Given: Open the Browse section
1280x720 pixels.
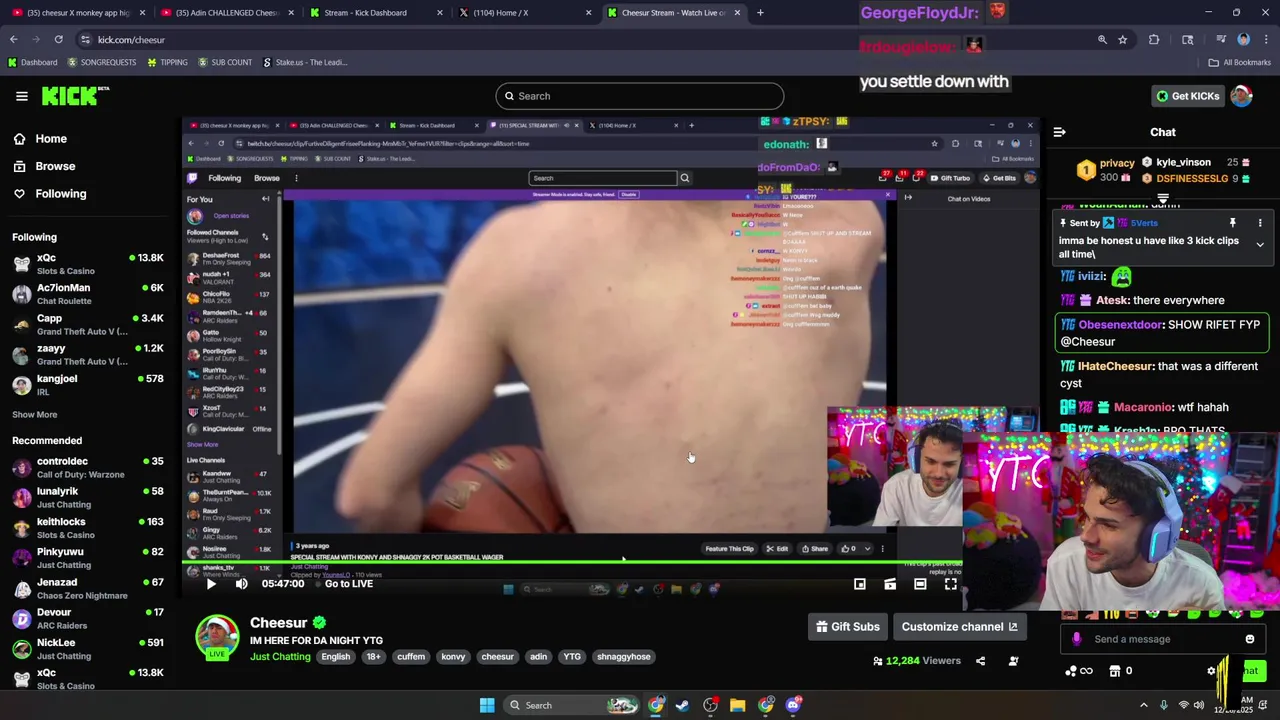Looking at the screenshot, I should point(55,166).
